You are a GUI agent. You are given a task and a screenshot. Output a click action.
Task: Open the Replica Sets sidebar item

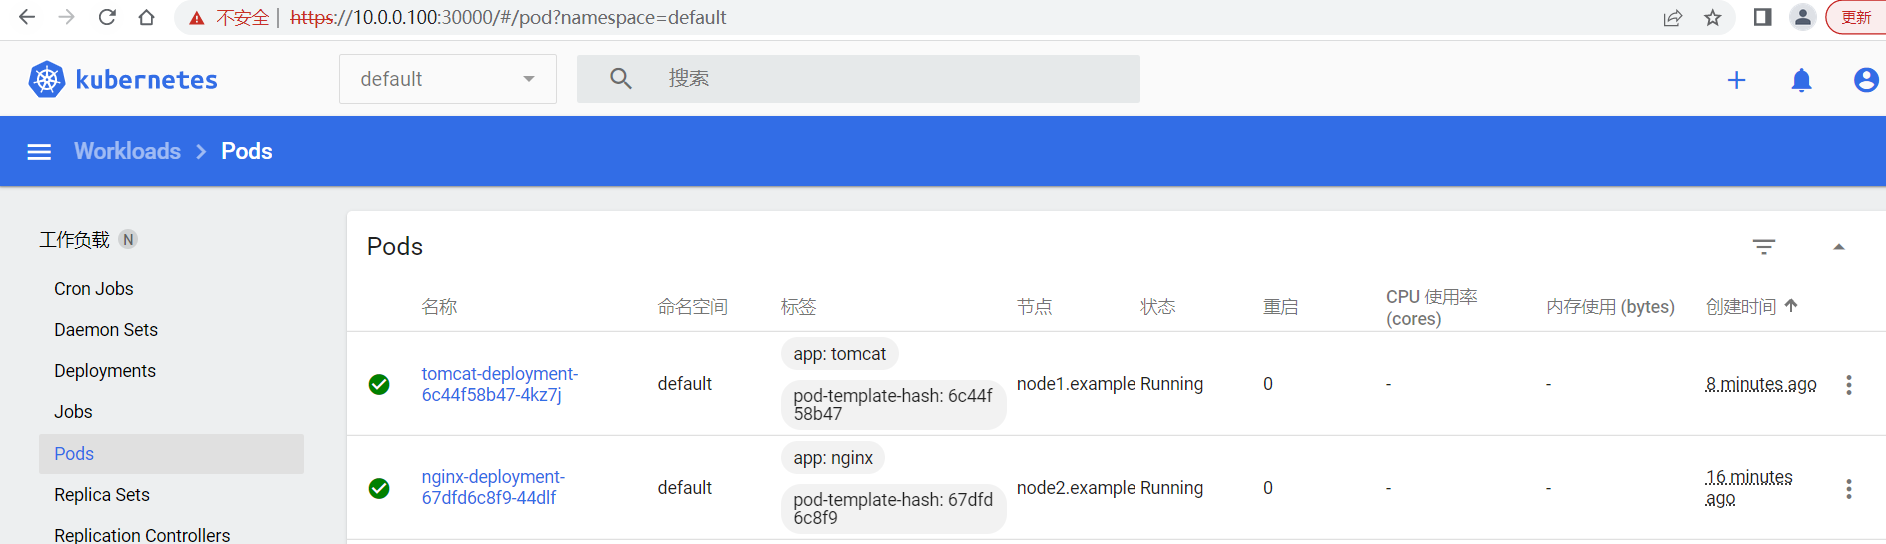[102, 495]
